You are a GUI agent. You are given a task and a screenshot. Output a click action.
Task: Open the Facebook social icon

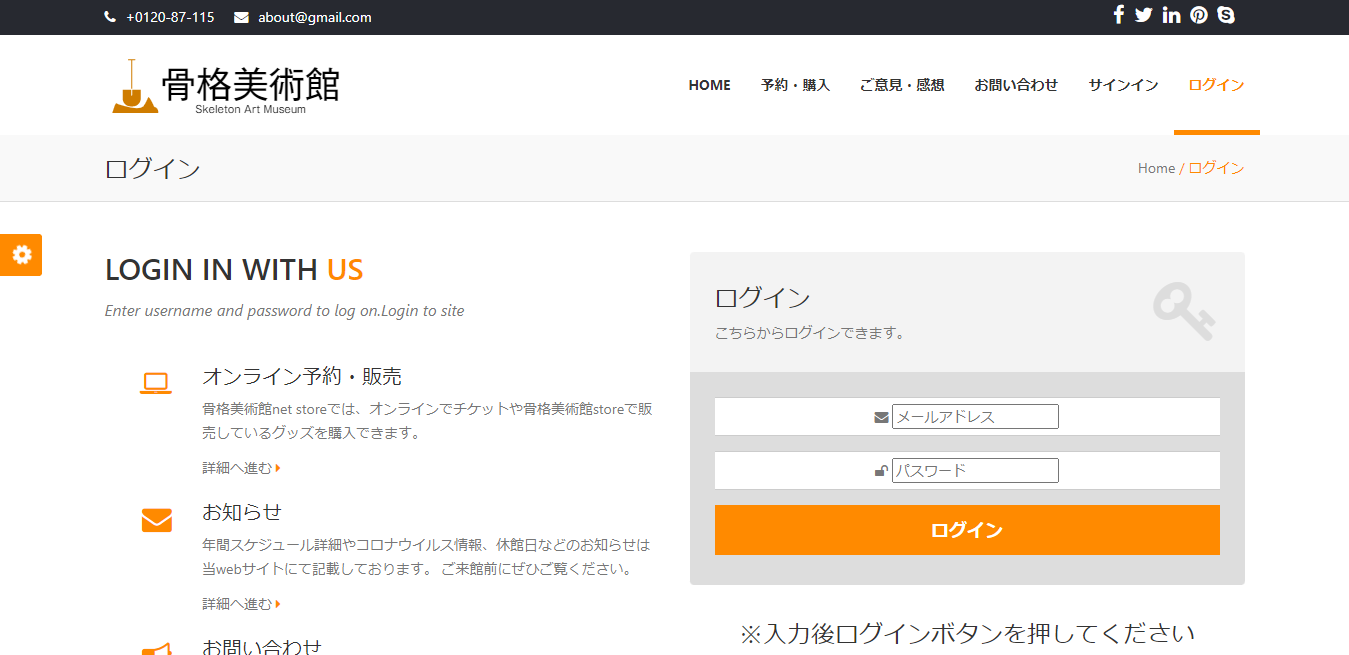point(1118,15)
